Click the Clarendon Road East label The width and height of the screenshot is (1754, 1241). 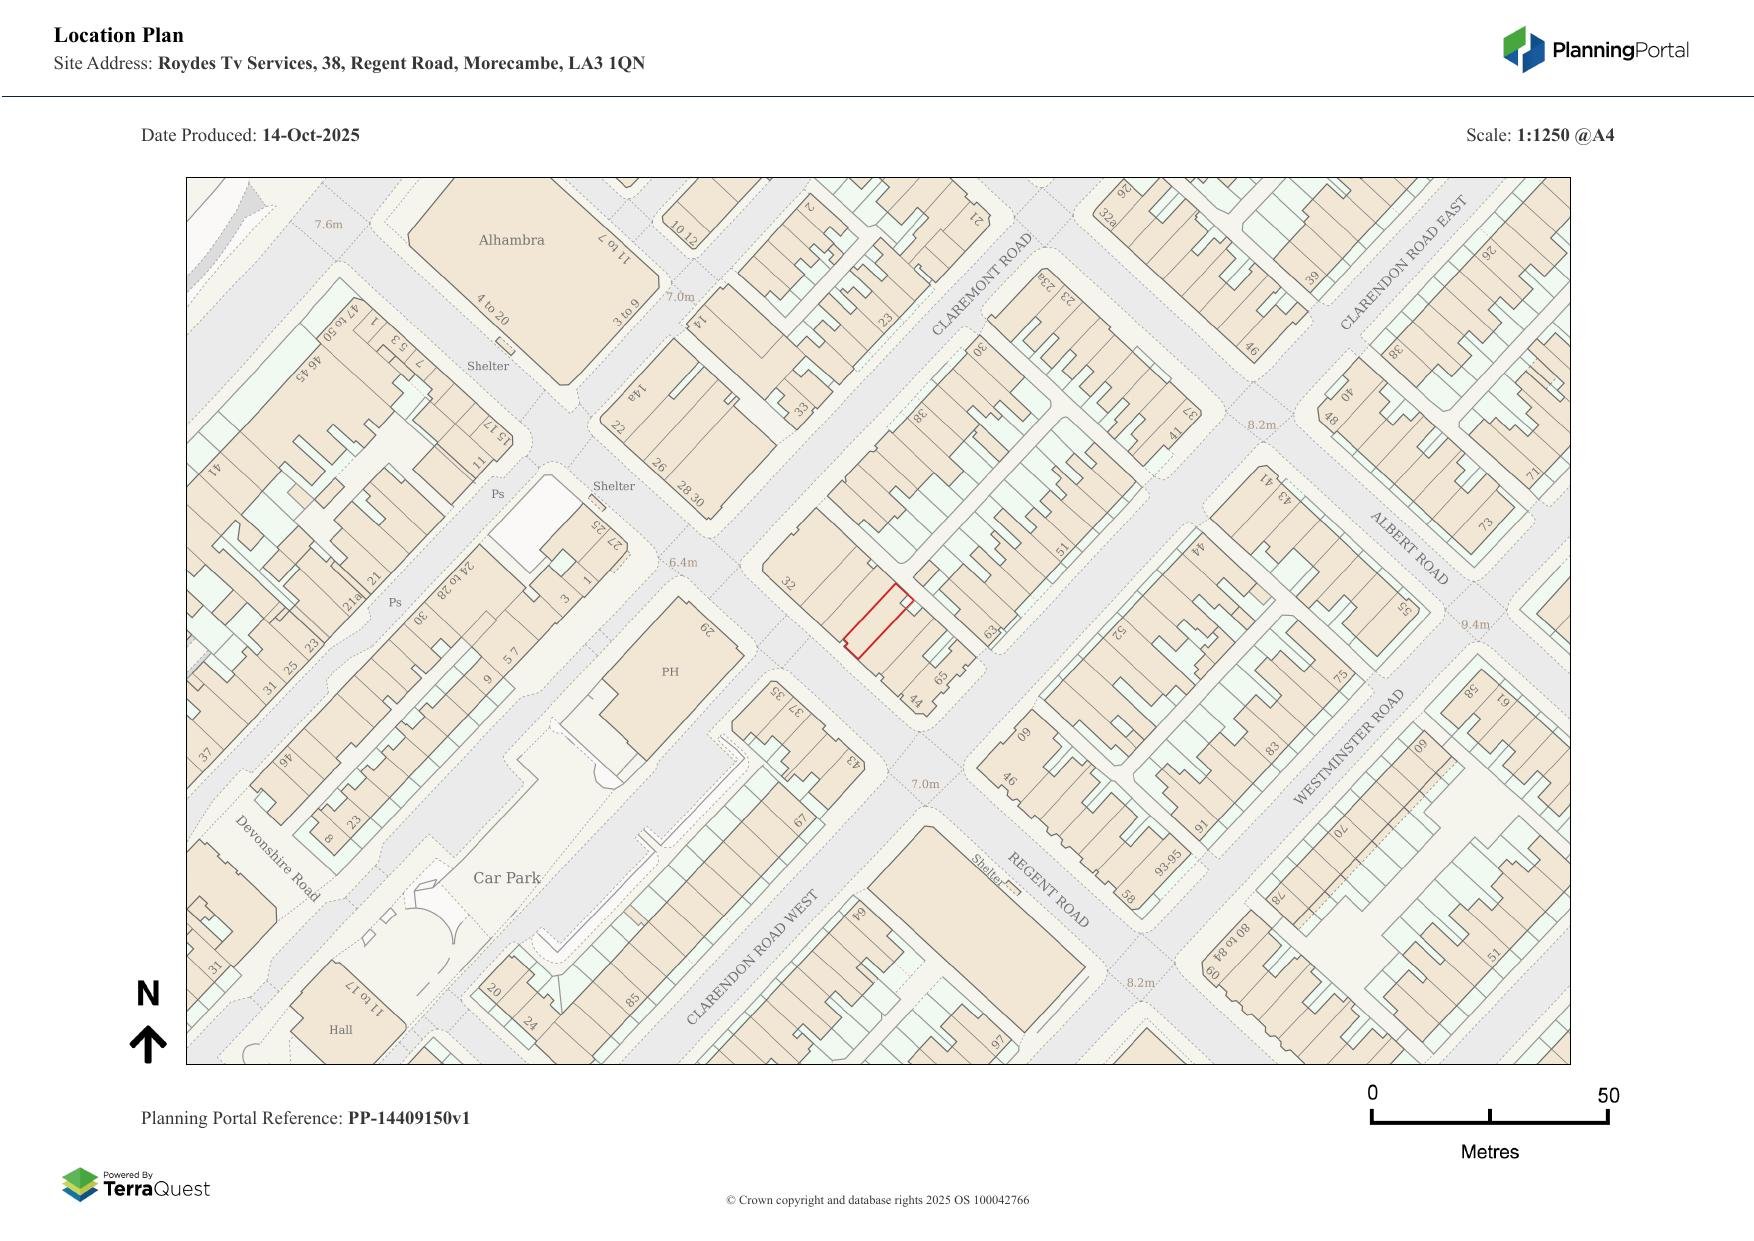(1404, 263)
